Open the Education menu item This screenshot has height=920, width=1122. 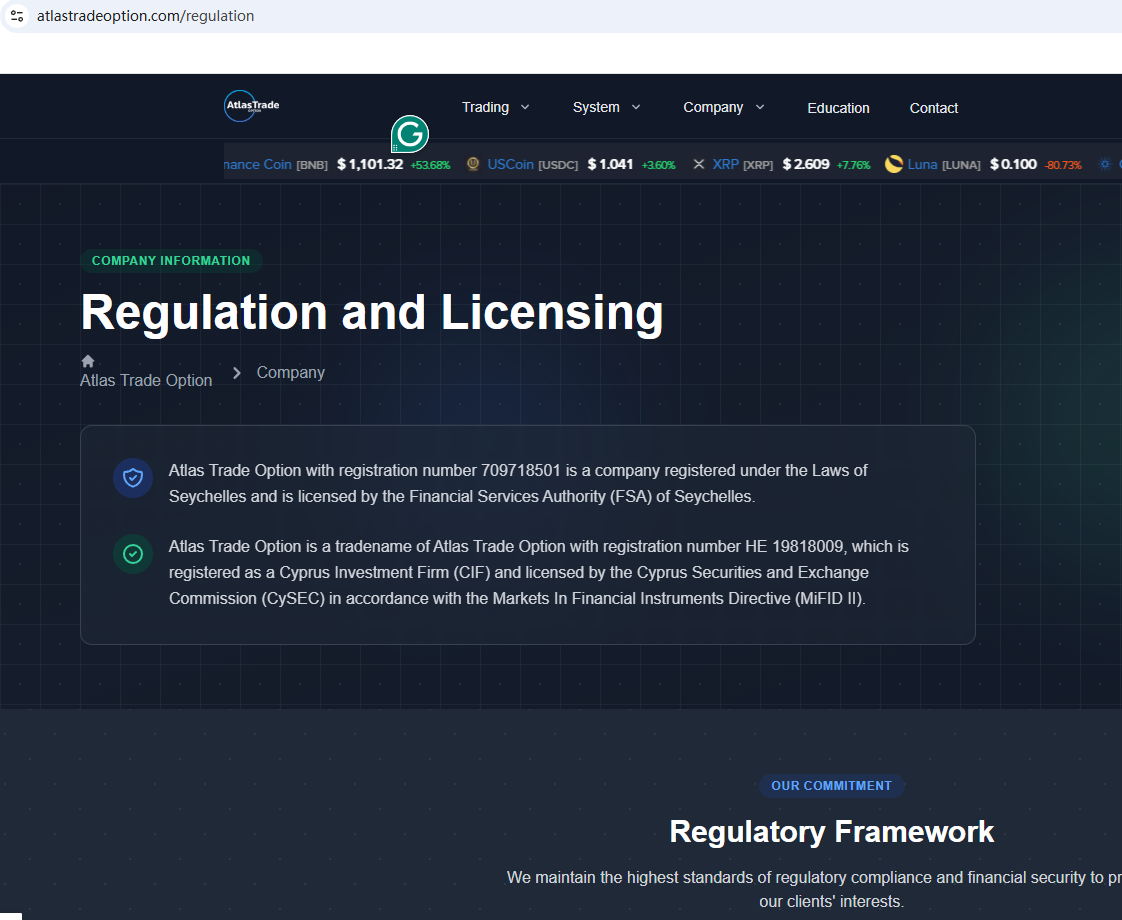click(838, 108)
